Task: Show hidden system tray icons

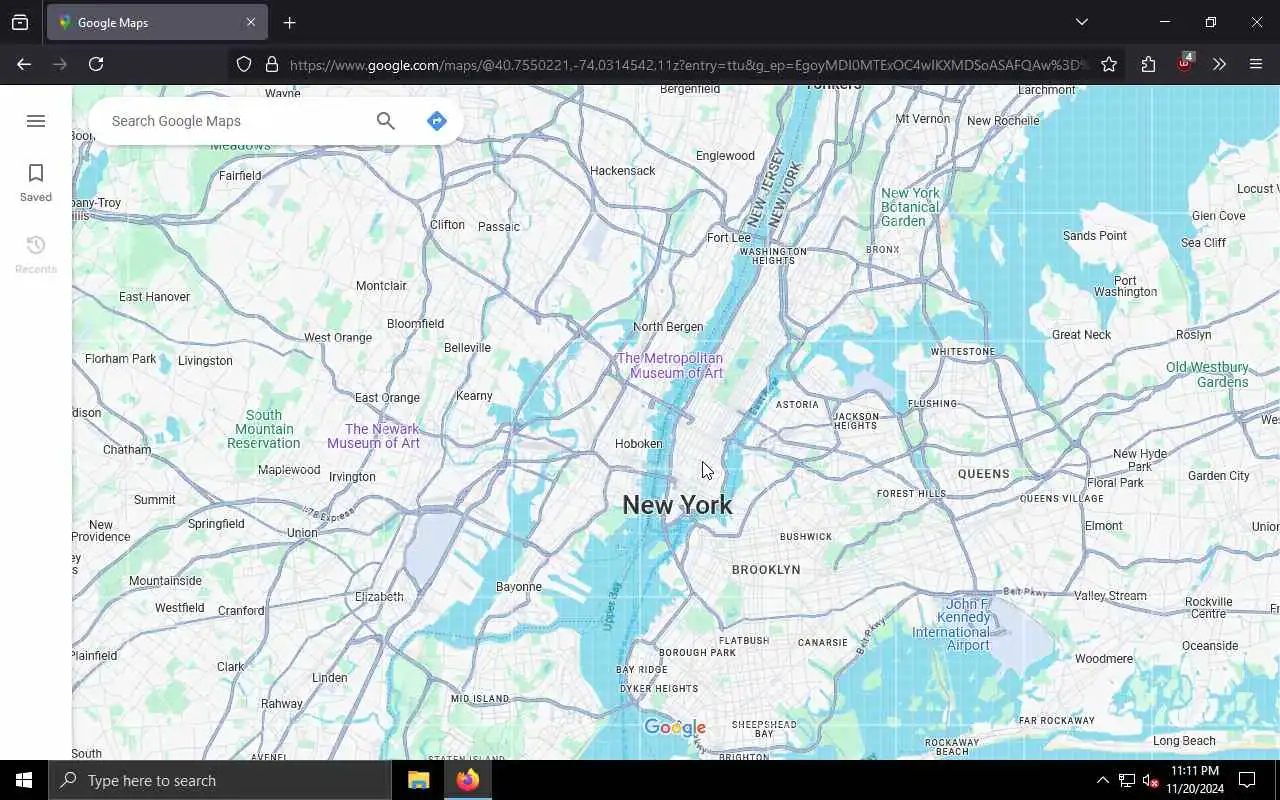Action: pos(1103,780)
